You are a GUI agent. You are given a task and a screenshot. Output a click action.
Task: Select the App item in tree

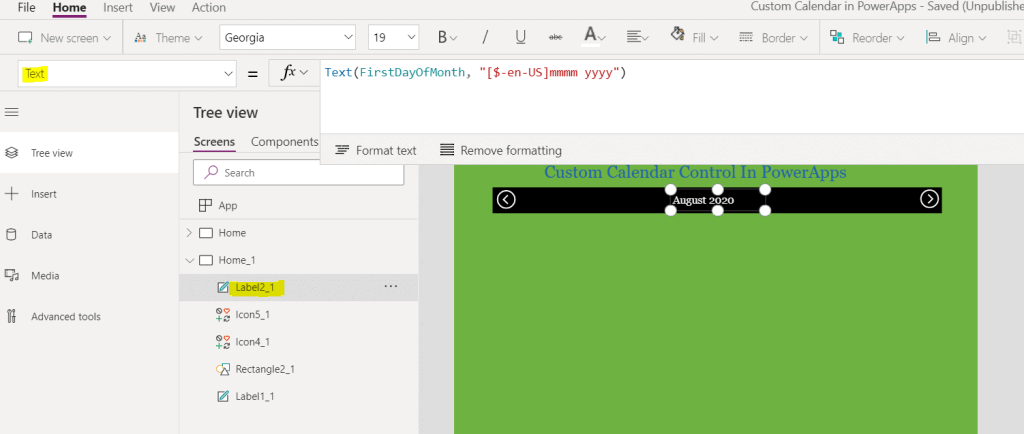point(228,206)
